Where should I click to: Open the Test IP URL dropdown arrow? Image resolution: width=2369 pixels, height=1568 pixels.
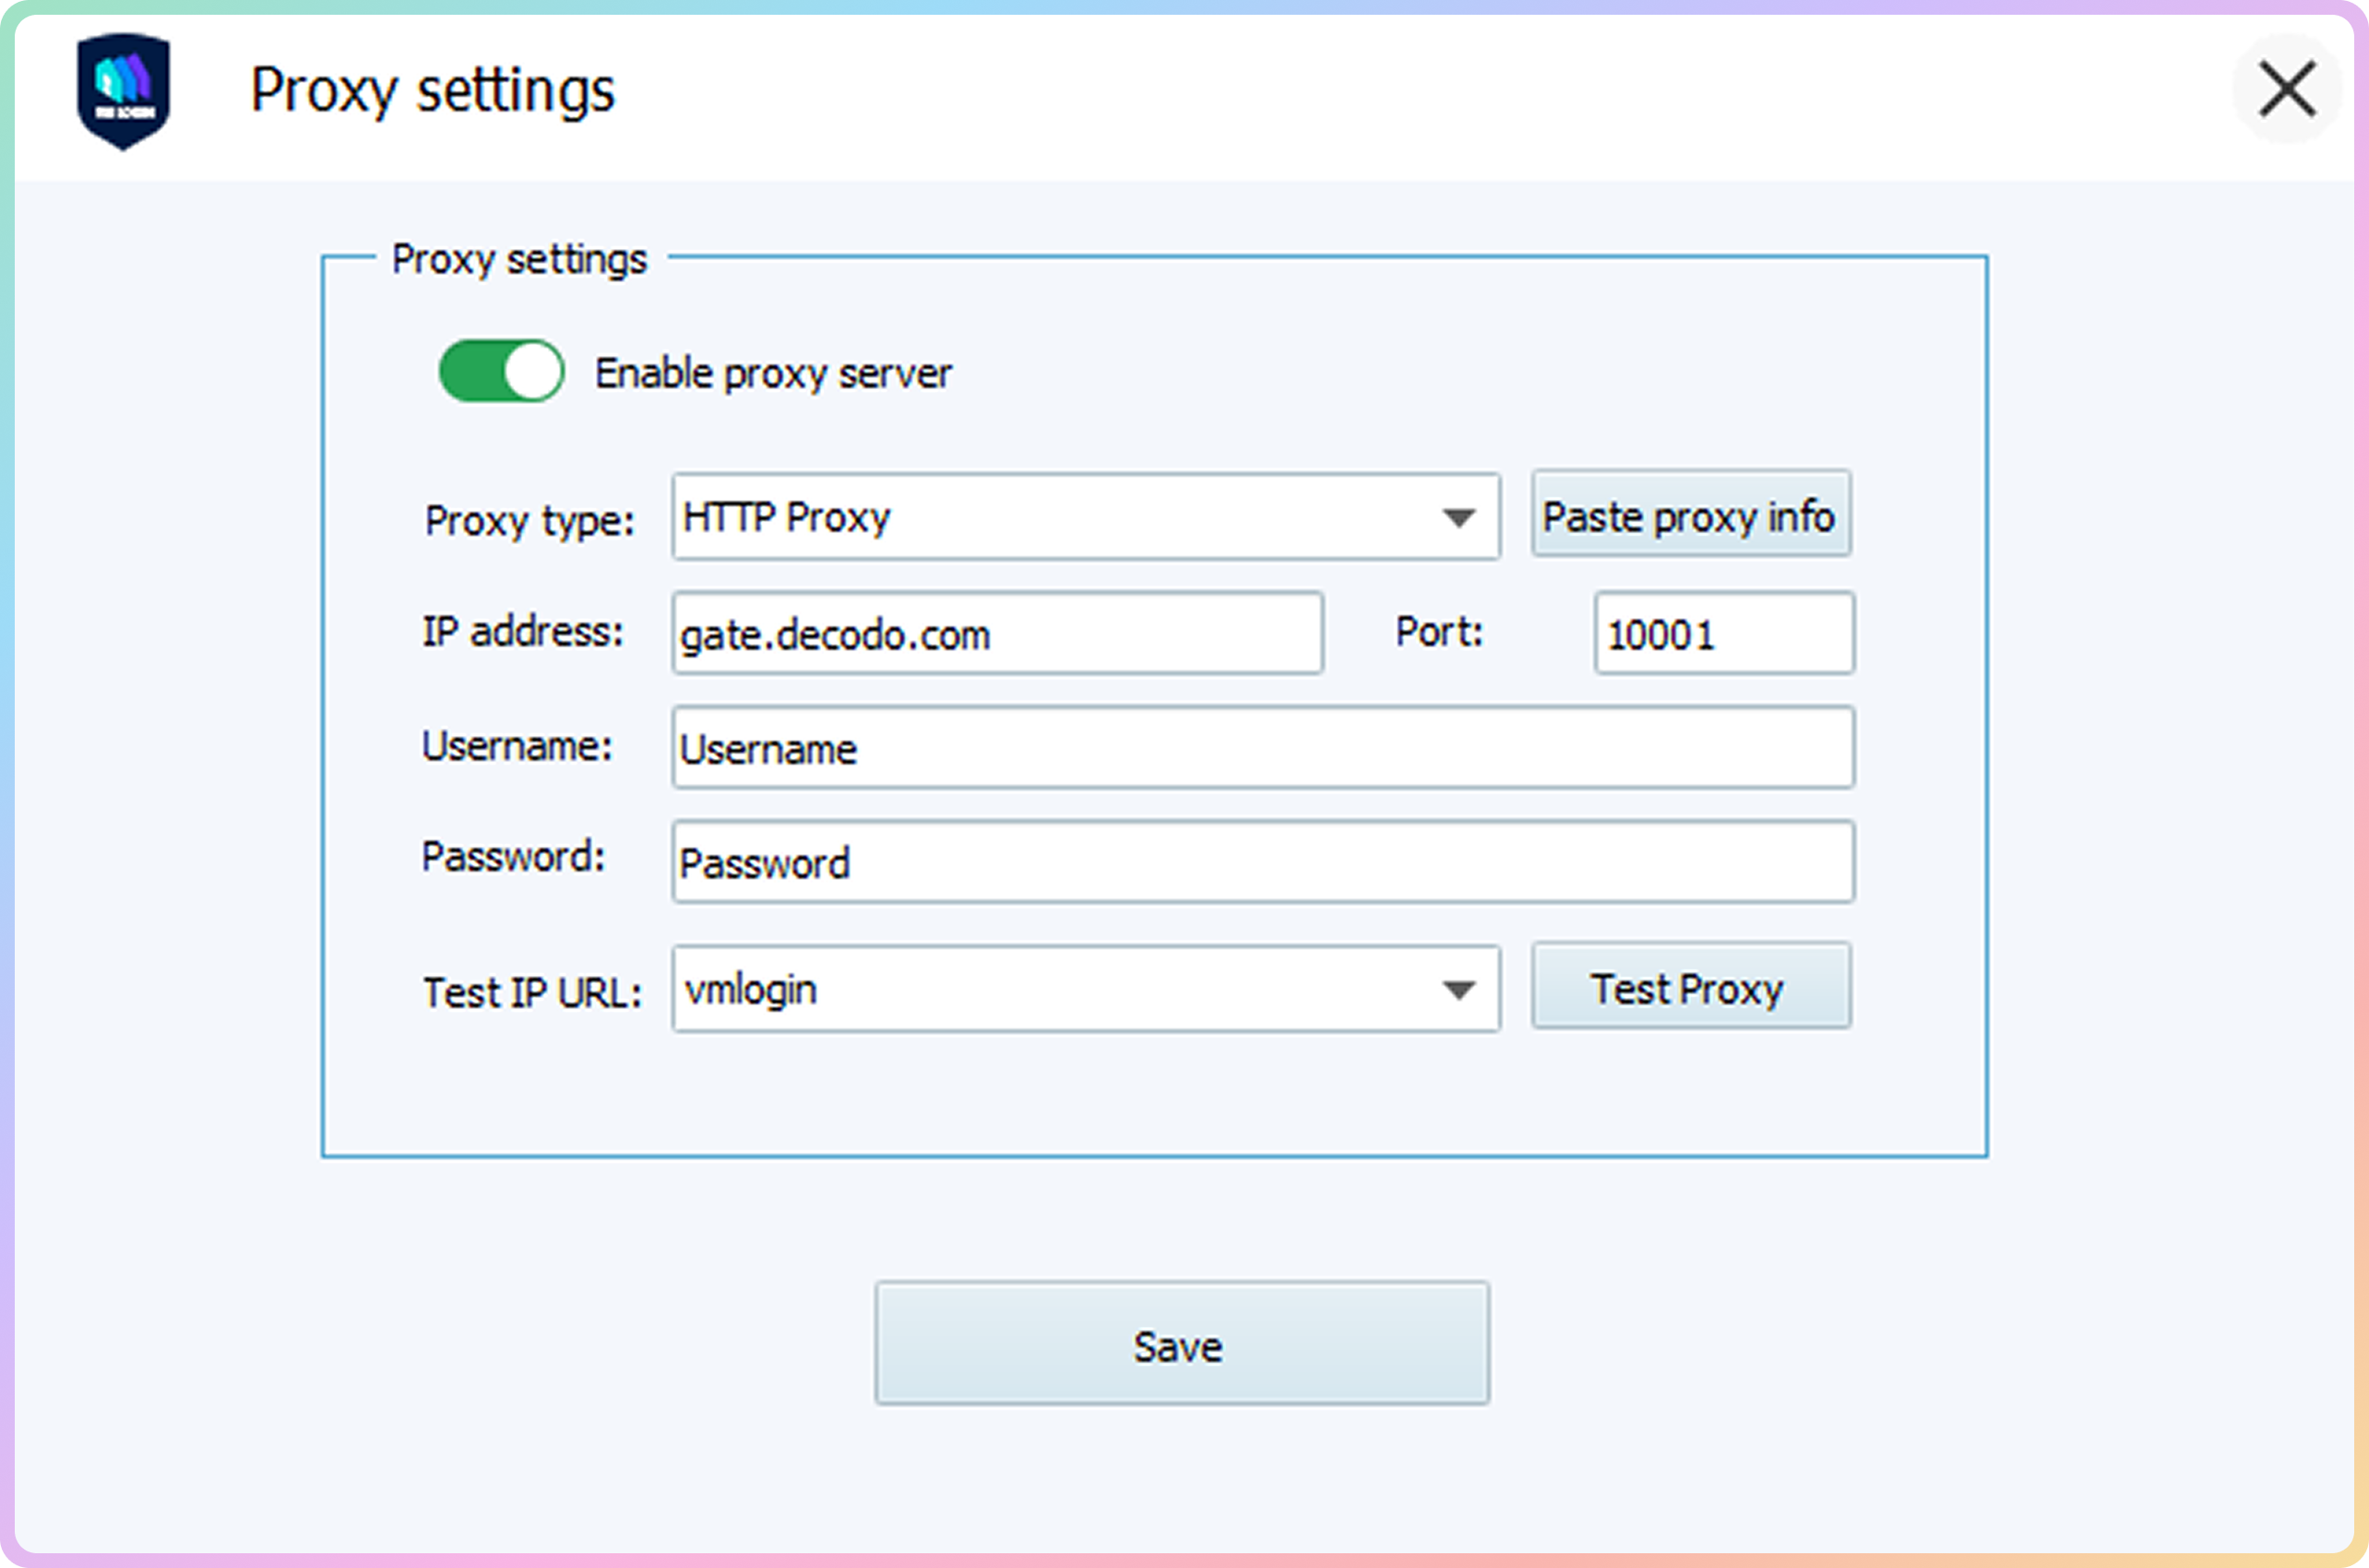tap(1458, 989)
